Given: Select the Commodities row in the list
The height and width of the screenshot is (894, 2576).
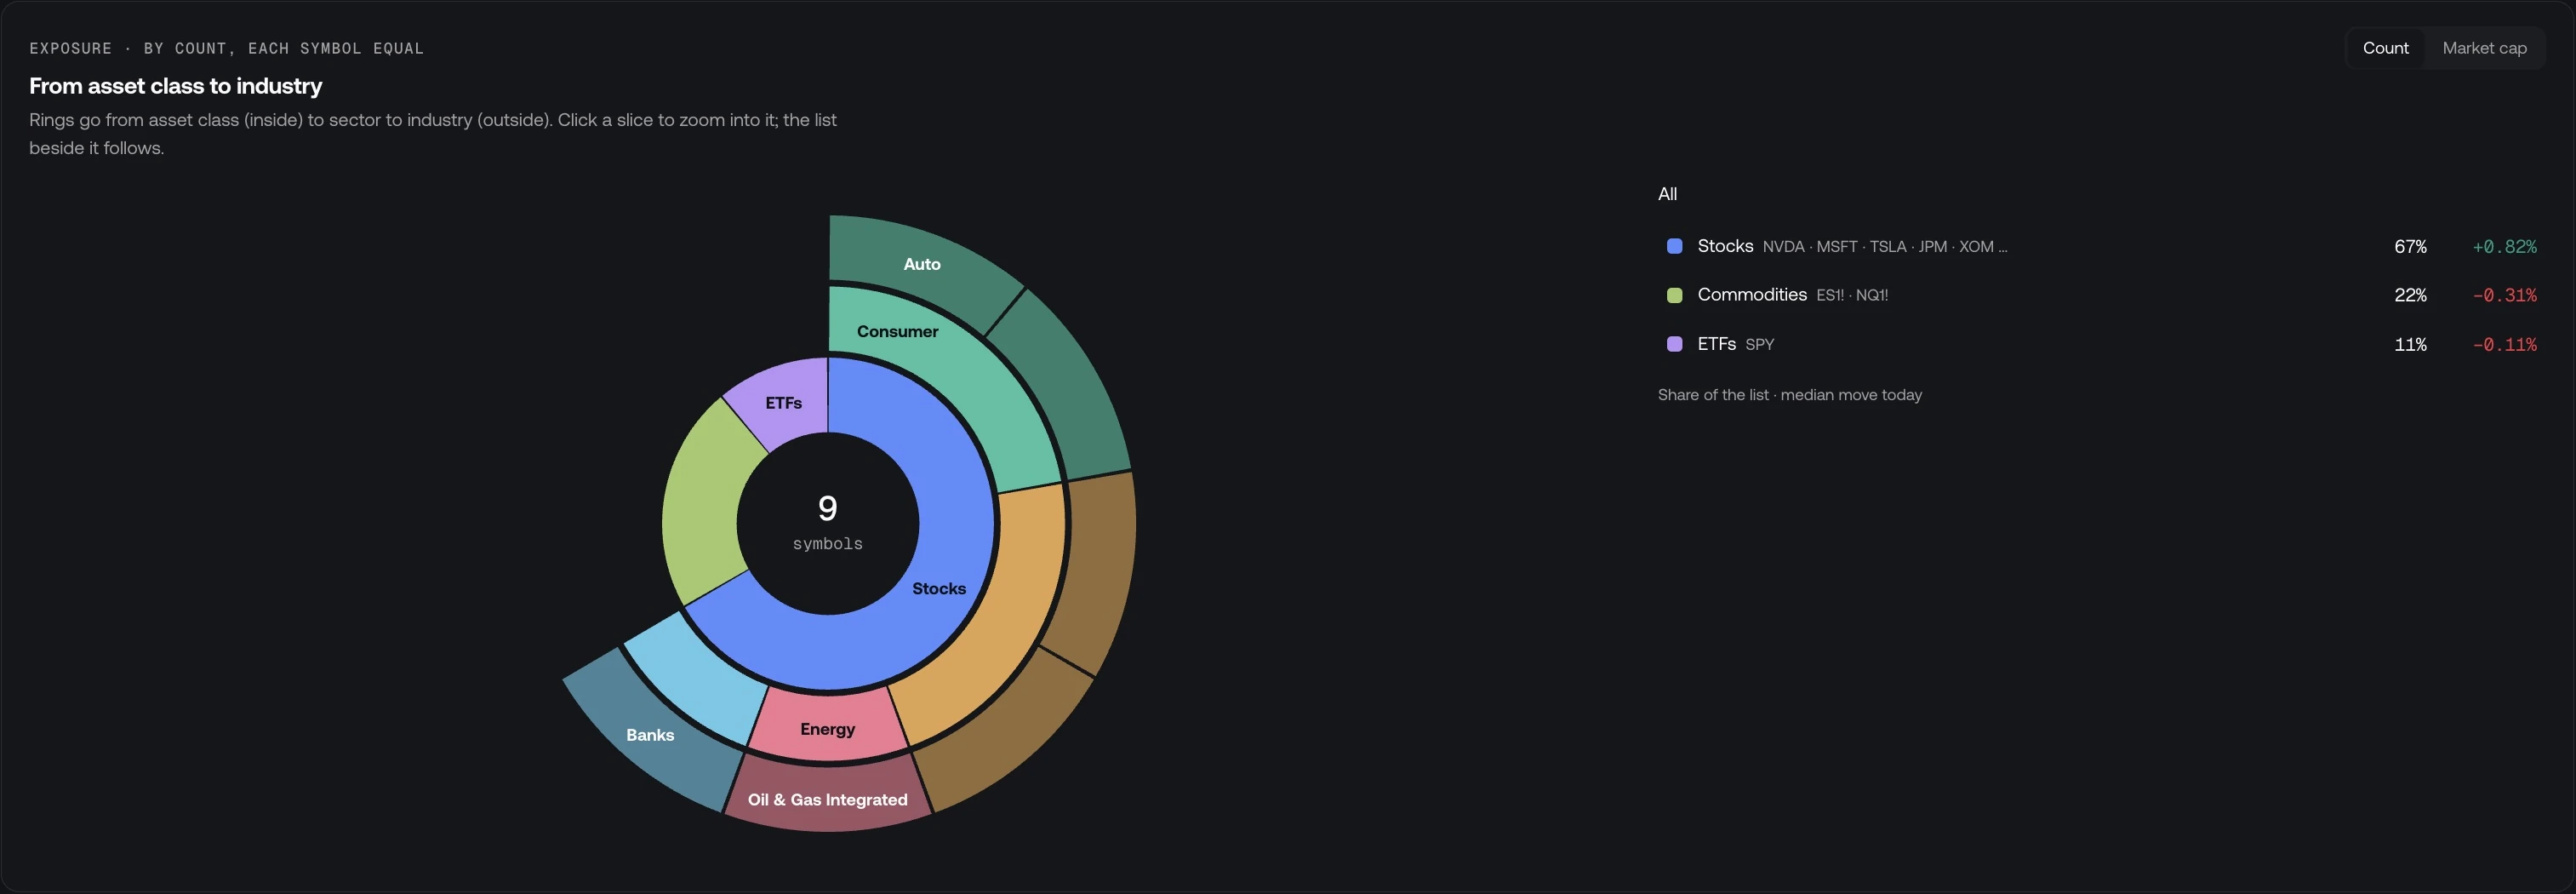Looking at the screenshot, I should [x=2101, y=295].
